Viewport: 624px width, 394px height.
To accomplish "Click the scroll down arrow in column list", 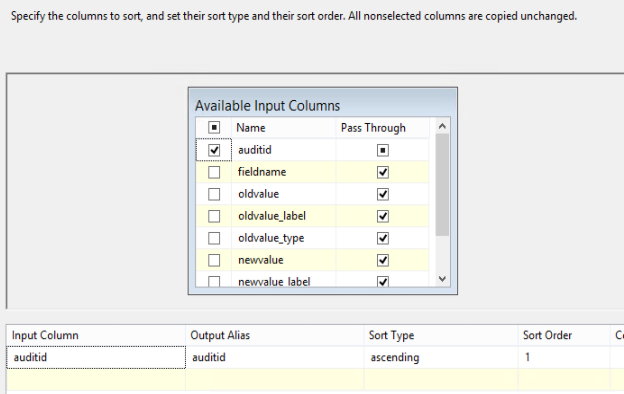I will click(442, 279).
